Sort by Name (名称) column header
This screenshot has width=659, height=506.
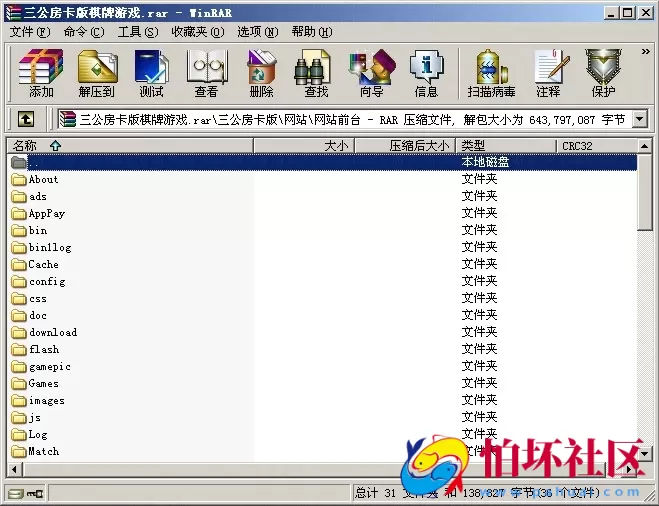130,146
